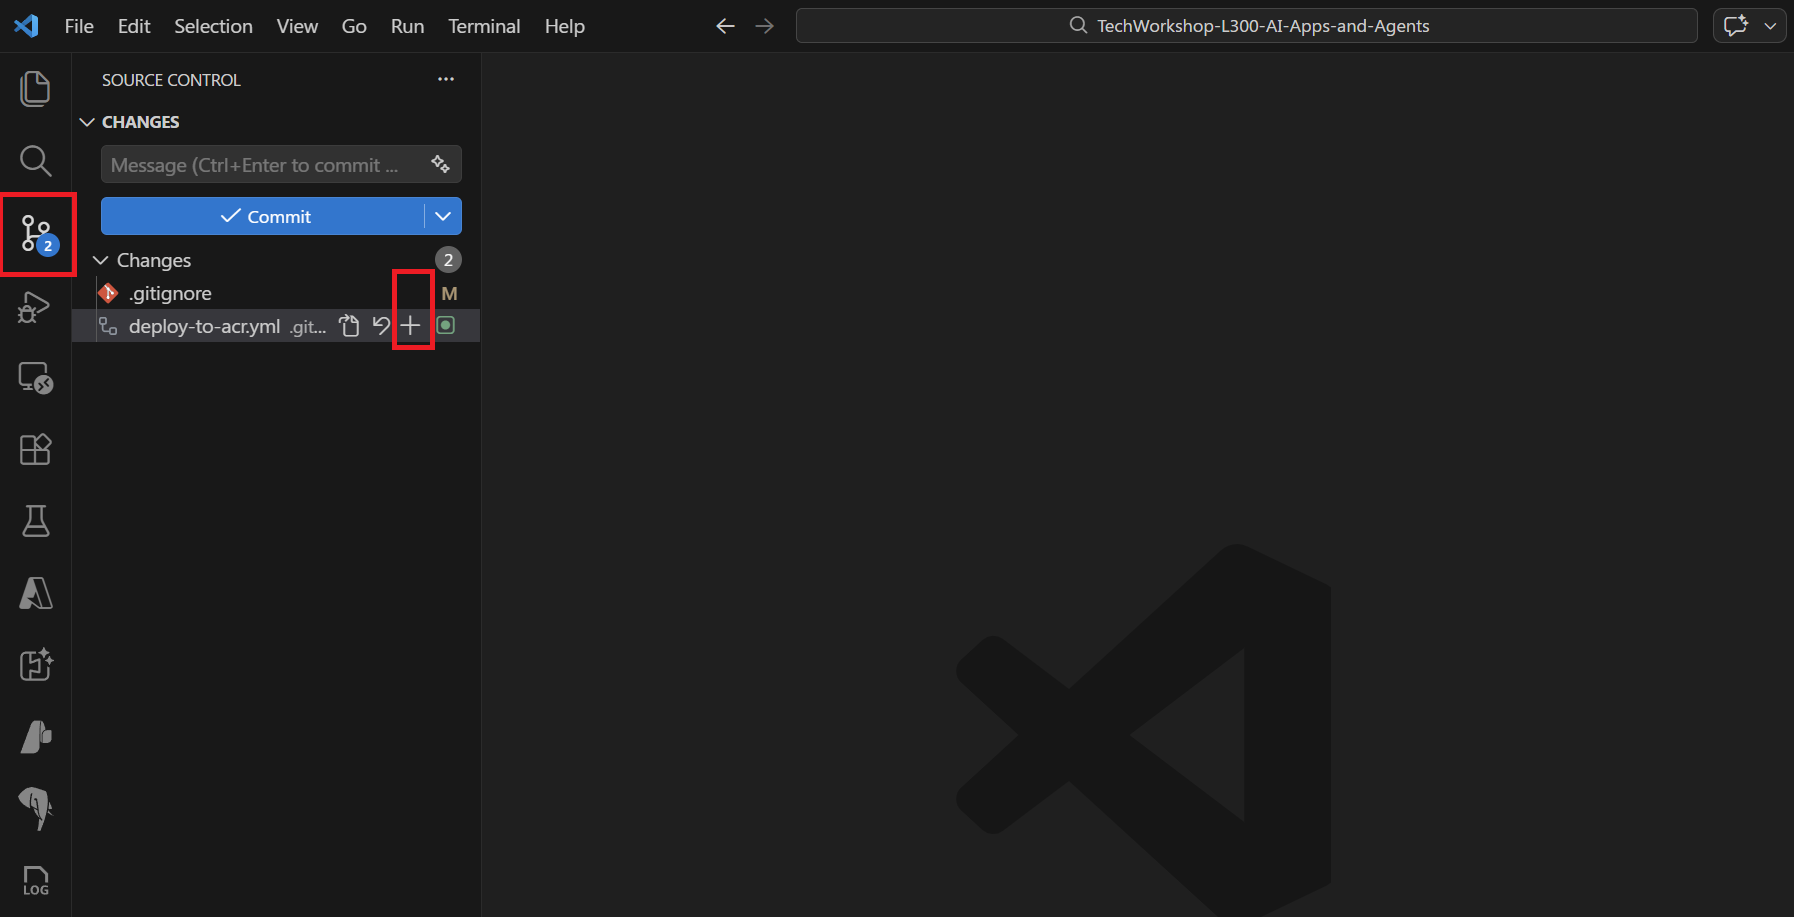
Task: Open Commit button dropdown arrow
Action: click(x=443, y=216)
